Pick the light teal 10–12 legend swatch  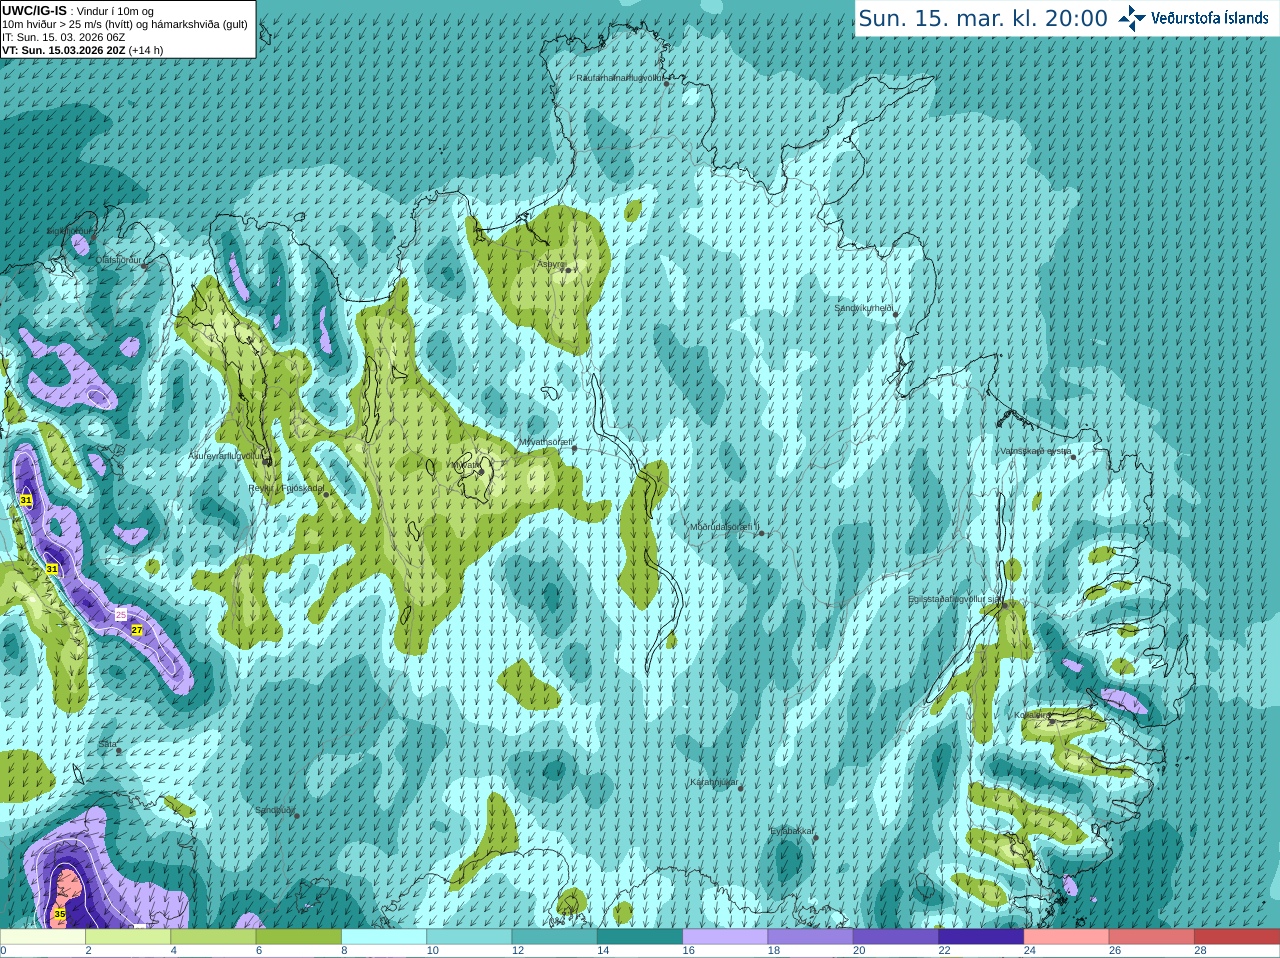point(469,937)
